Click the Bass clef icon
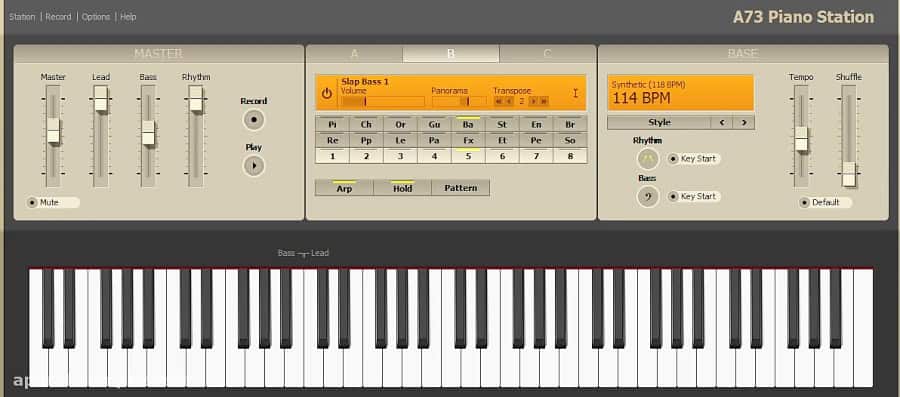 point(648,196)
